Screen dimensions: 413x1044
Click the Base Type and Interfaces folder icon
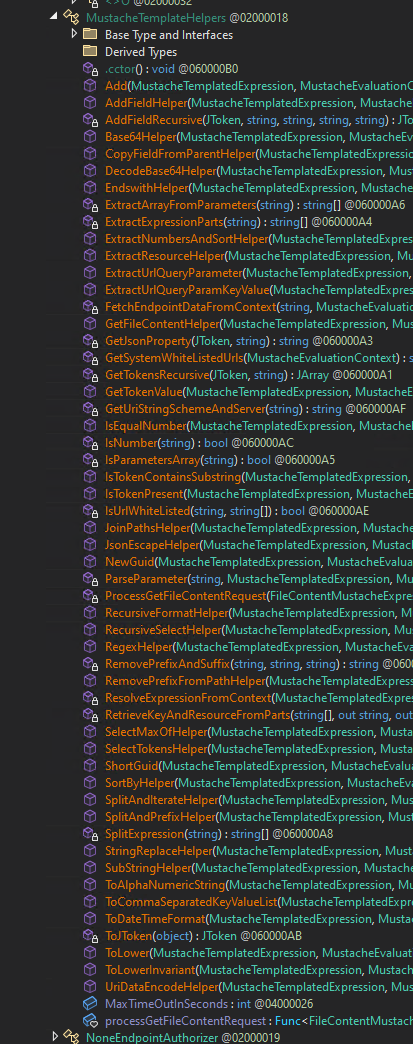90,35
